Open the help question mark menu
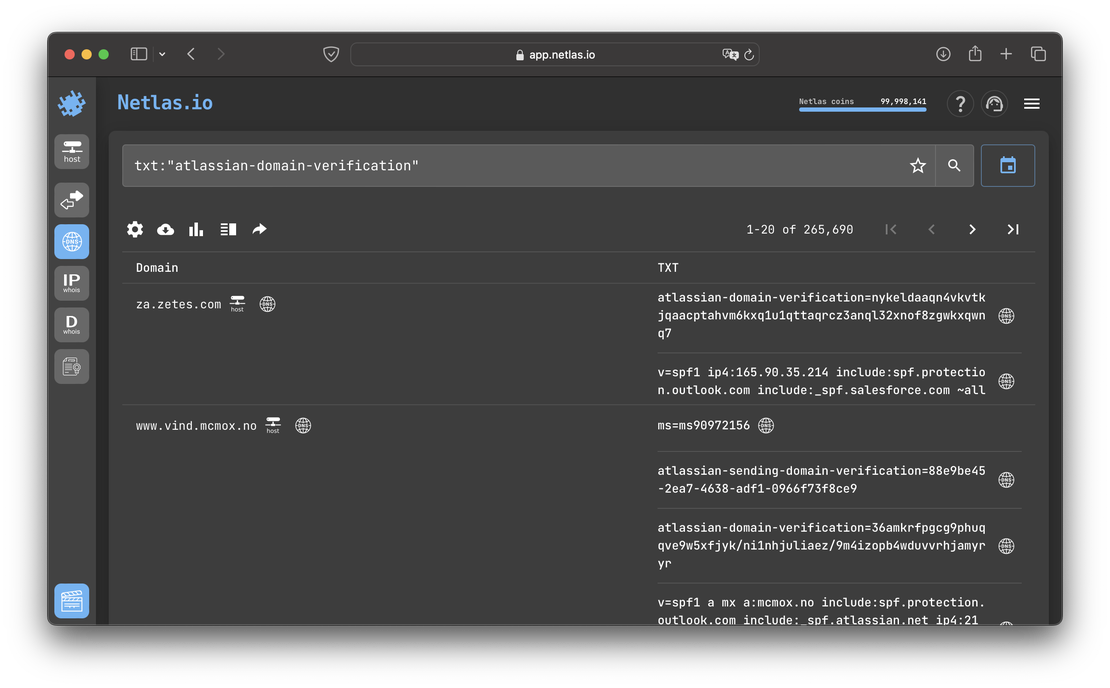 tap(960, 103)
